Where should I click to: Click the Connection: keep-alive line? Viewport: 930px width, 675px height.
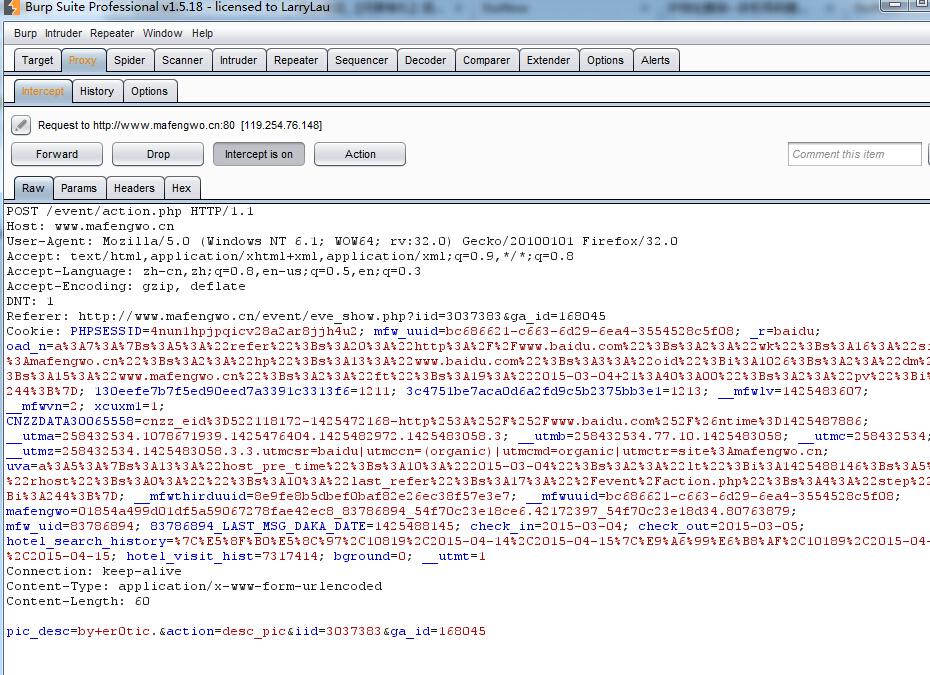pos(94,571)
